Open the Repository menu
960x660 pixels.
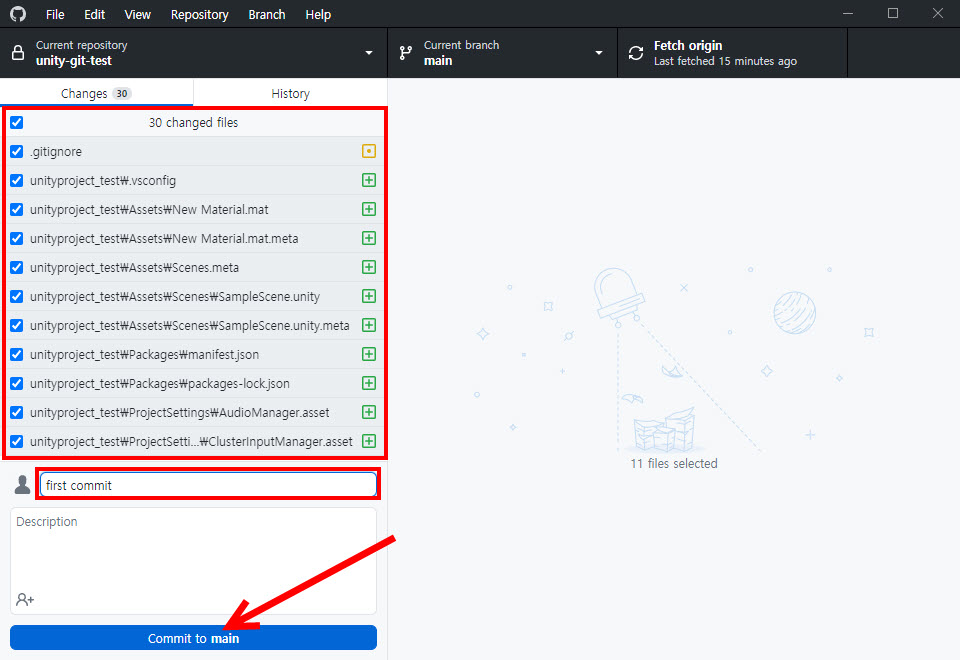[200, 14]
